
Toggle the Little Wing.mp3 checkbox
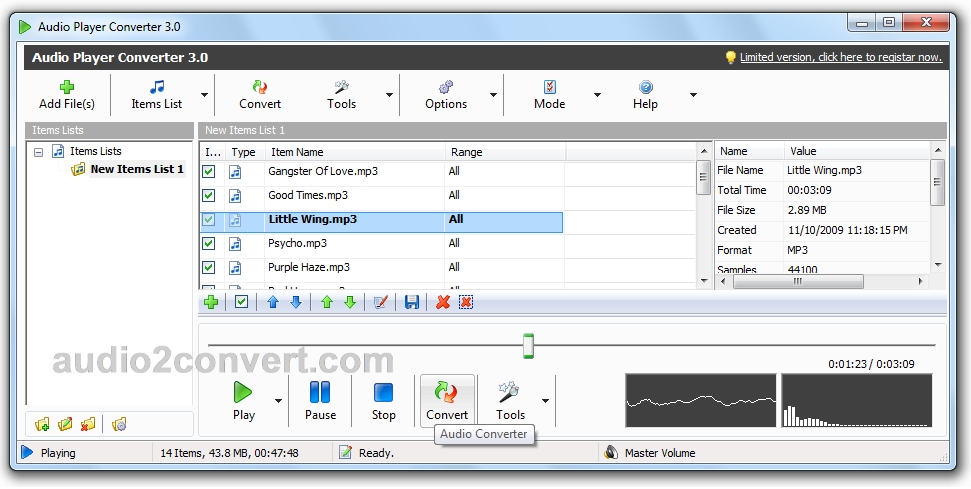pyautogui.click(x=209, y=220)
